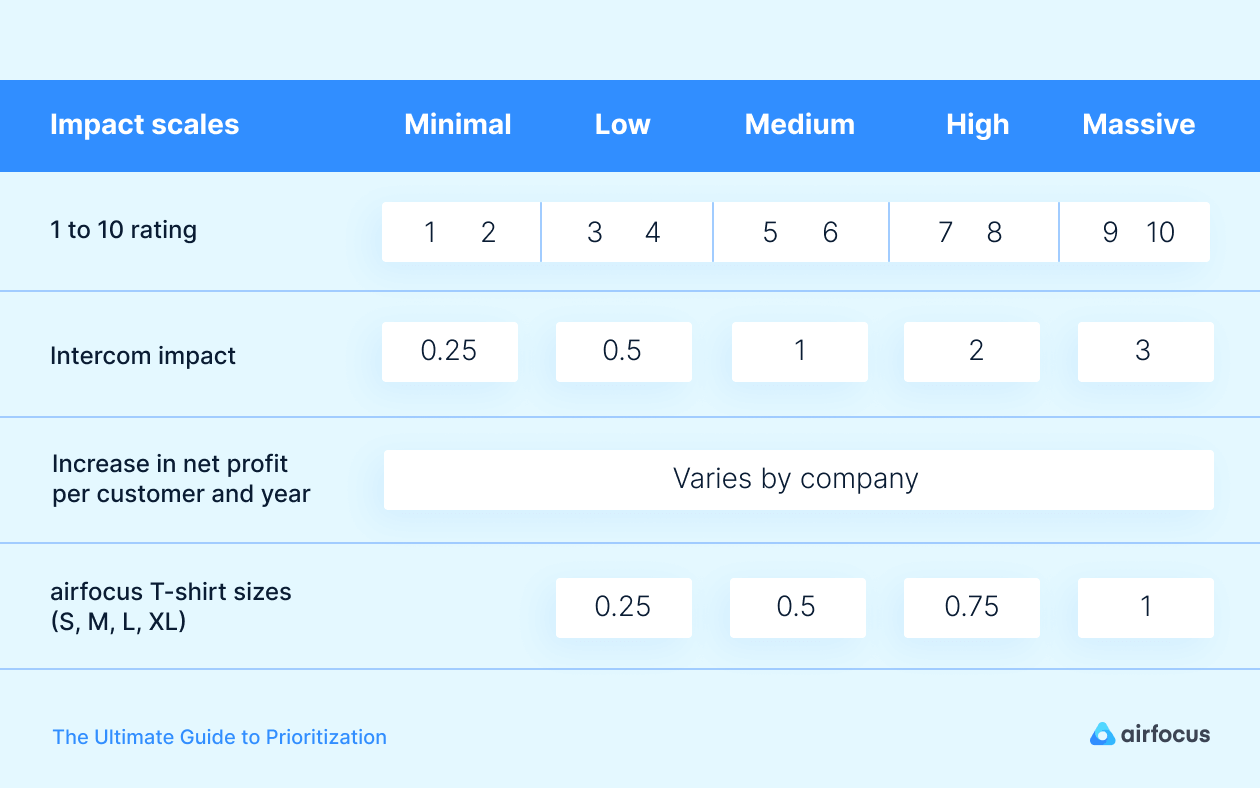Open The Ultimate Guide to Prioritization link
Image resolution: width=1260 pixels, height=788 pixels.
point(219,737)
